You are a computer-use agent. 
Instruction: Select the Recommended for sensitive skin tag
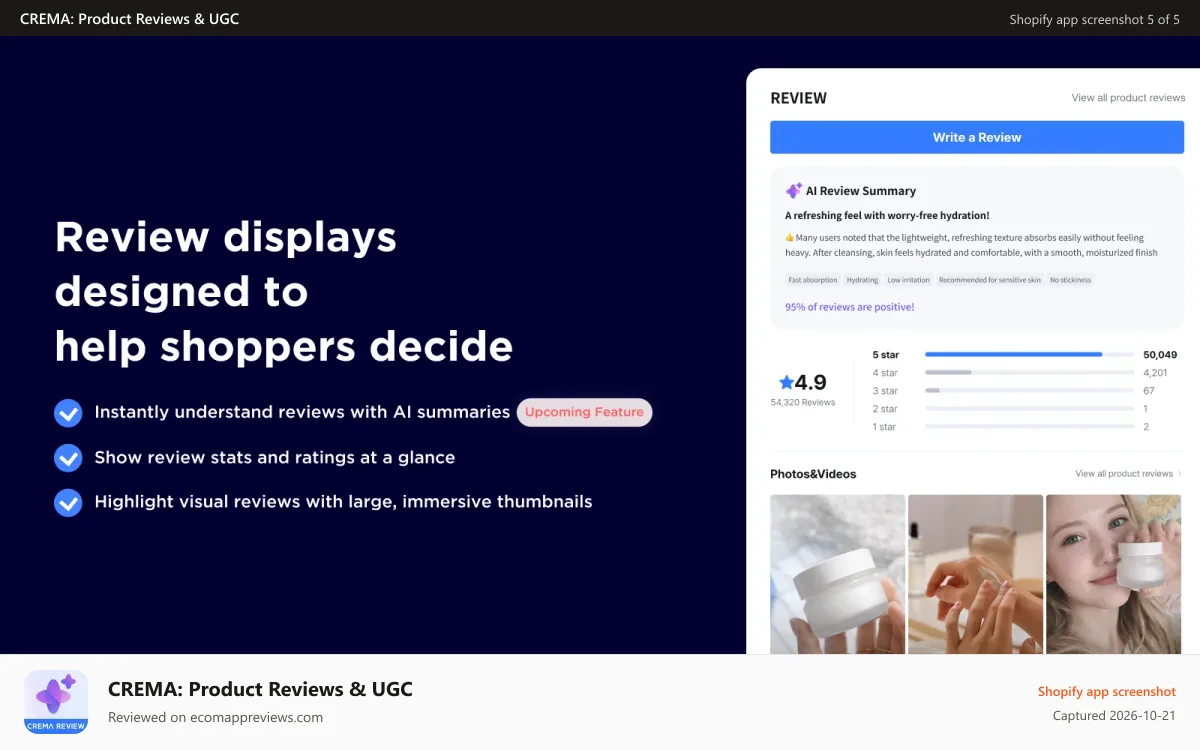pyautogui.click(x=990, y=280)
